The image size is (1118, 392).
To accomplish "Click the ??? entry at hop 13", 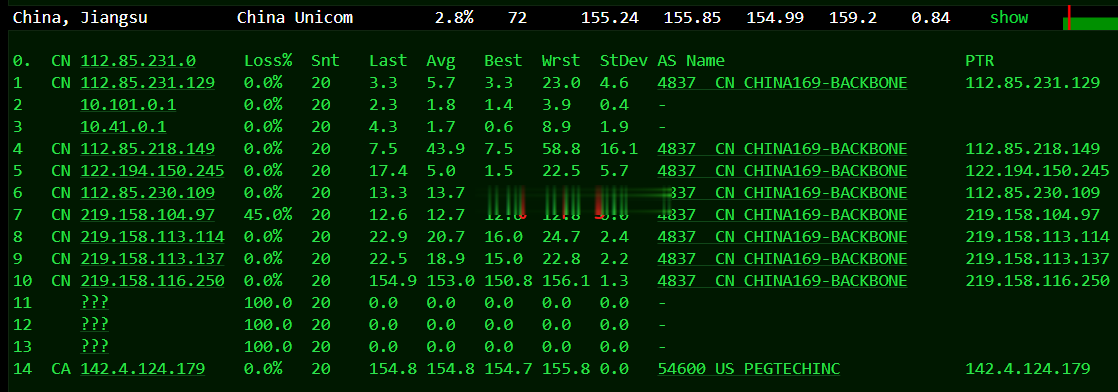I will click(x=95, y=346).
